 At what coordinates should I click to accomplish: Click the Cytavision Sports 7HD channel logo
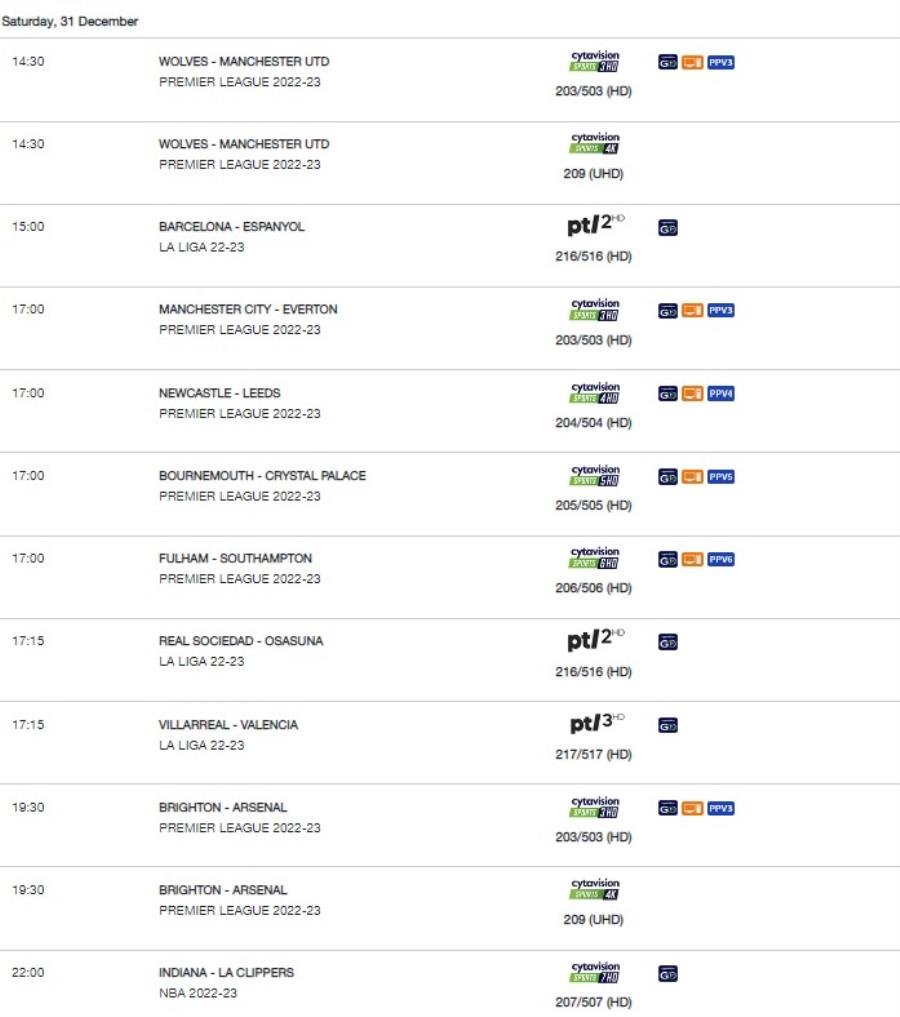click(594, 973)
